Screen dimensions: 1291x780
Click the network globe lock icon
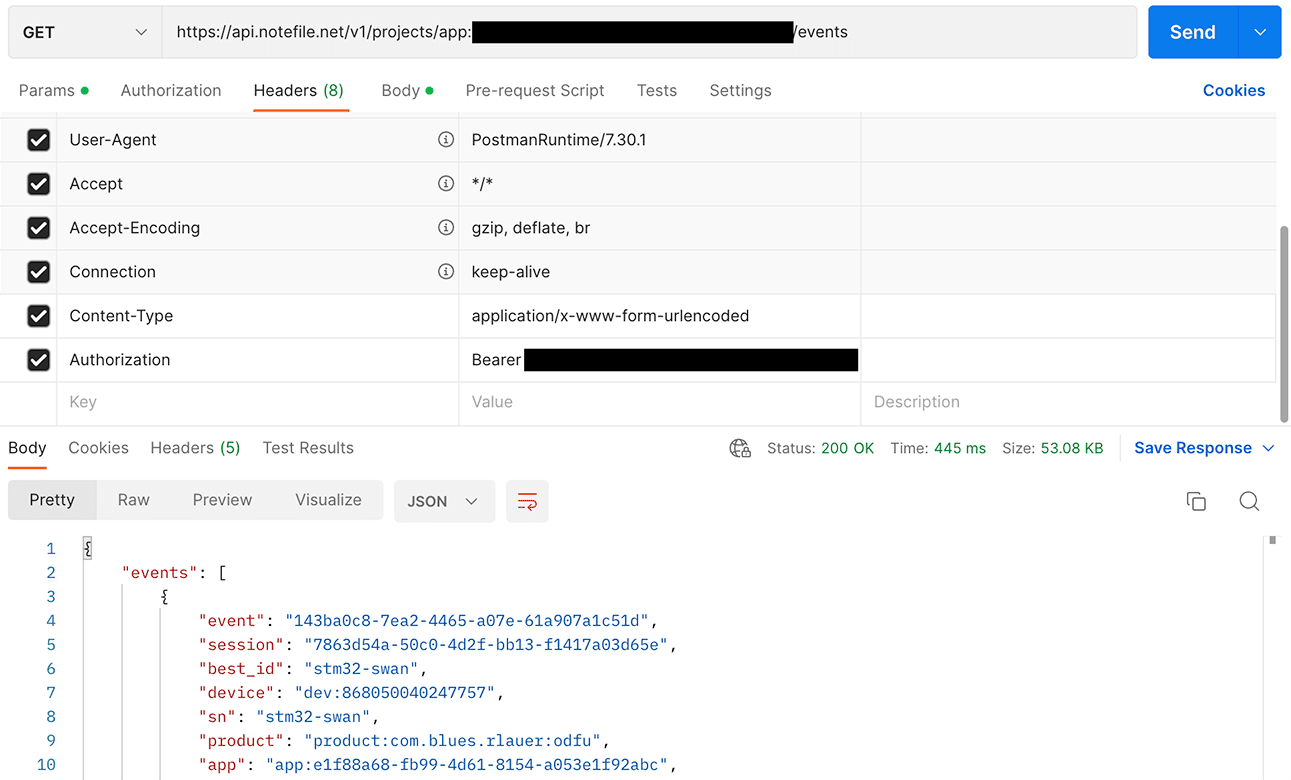click(740, 448)
